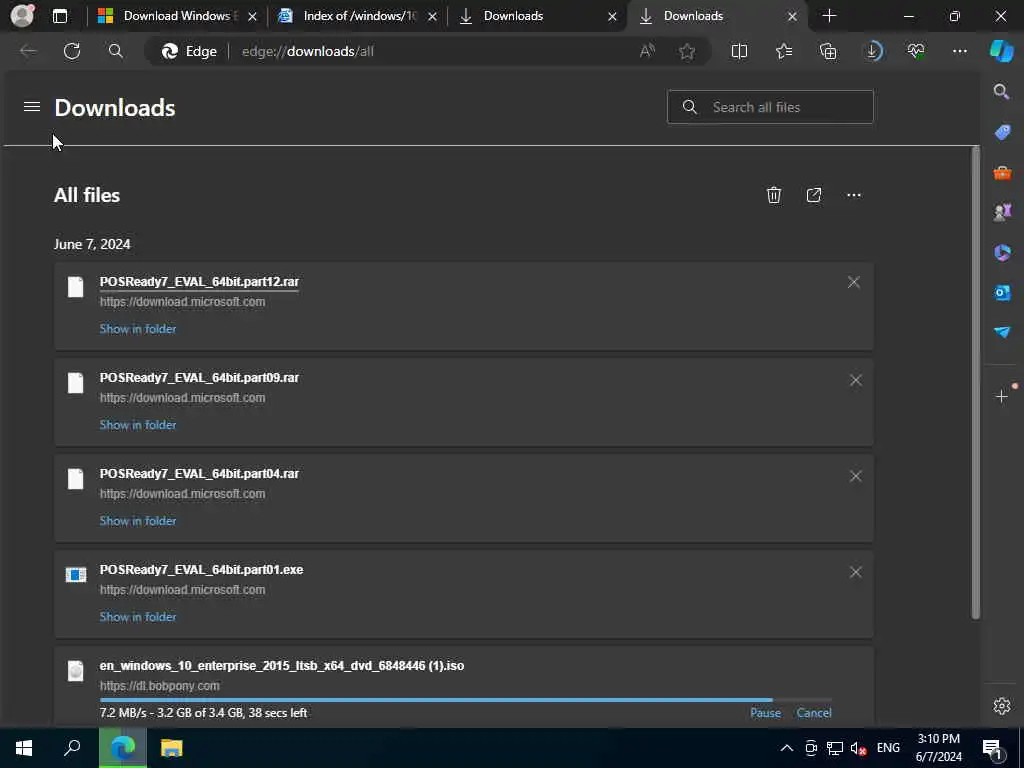The height and width of the screenshot is (768, 1024).
Task: Open the notification center icon
Action: click(993, 748)
